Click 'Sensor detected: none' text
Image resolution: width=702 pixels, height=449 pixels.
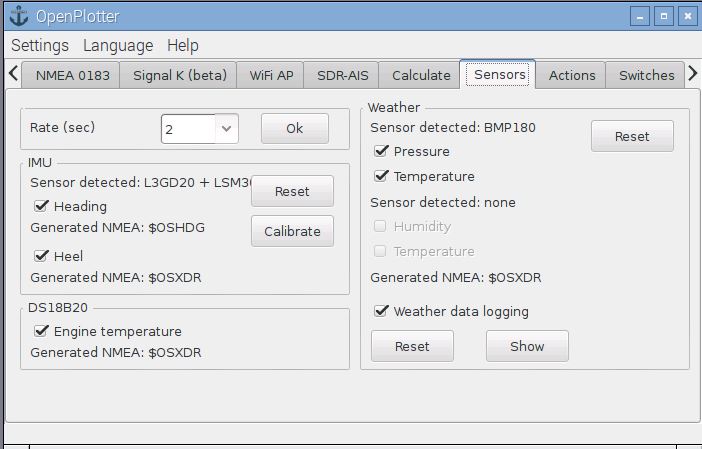[x=443, y=202]
